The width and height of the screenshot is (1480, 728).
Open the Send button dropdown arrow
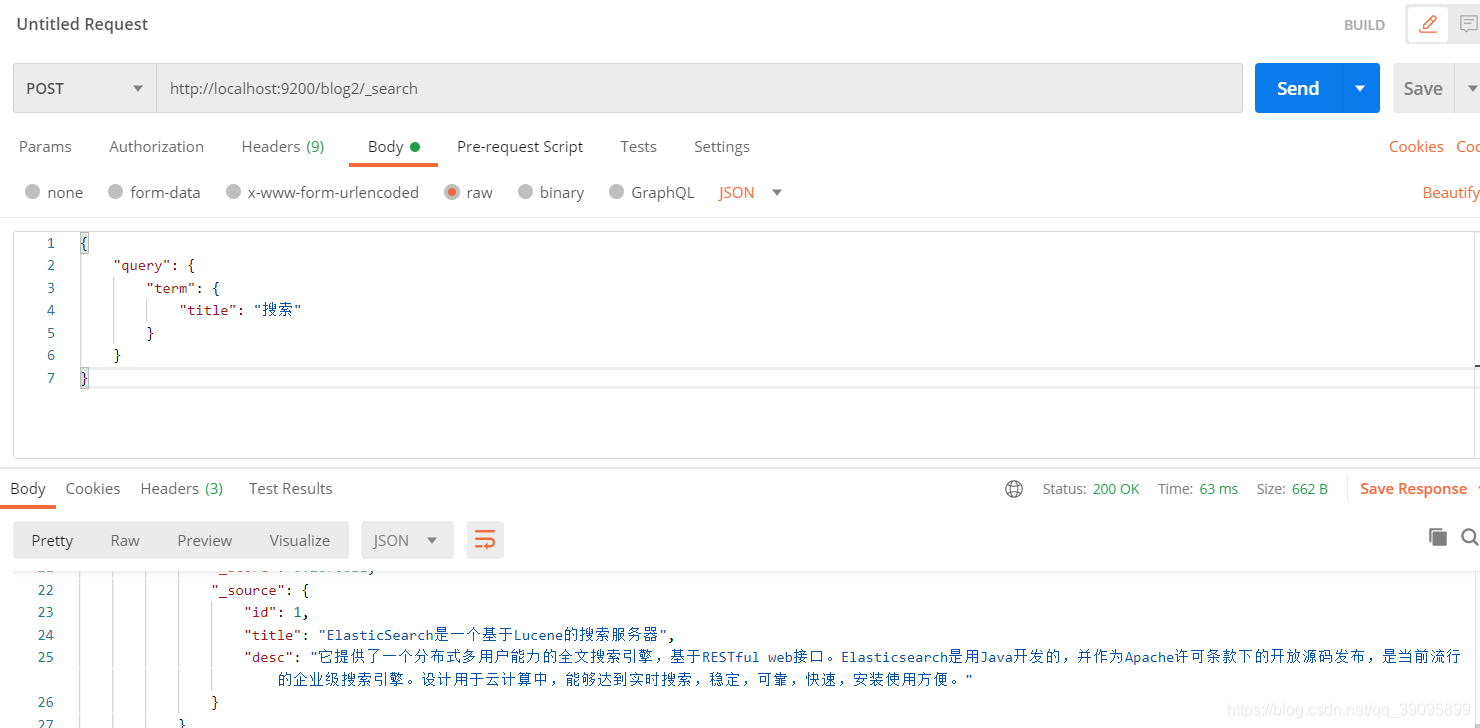1360,88
